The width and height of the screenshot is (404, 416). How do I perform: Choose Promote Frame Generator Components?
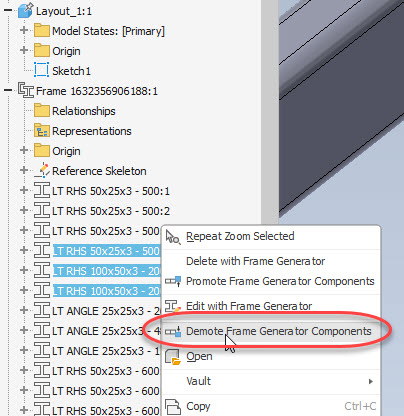[271, 281]
